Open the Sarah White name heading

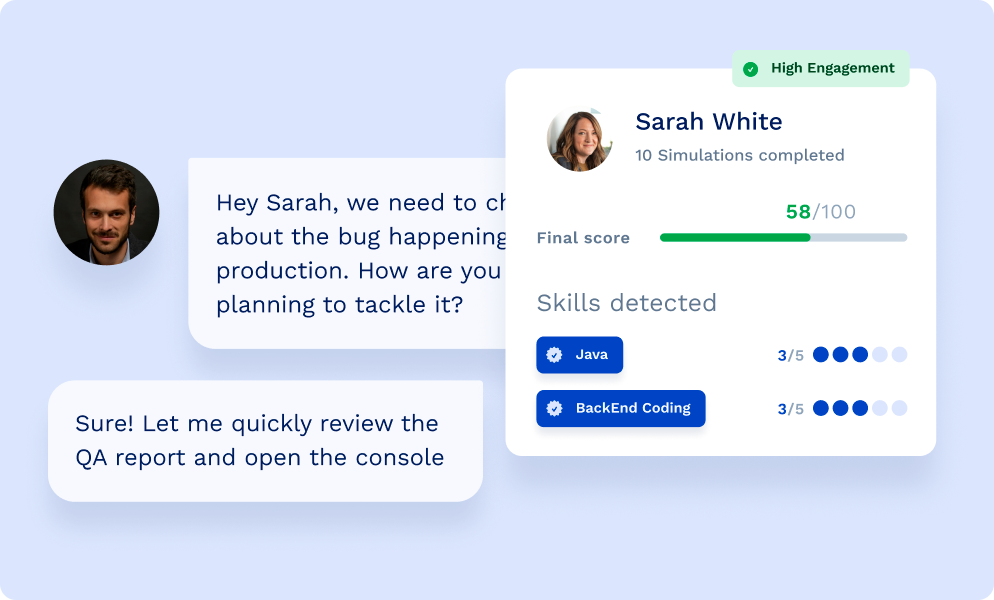709,122
